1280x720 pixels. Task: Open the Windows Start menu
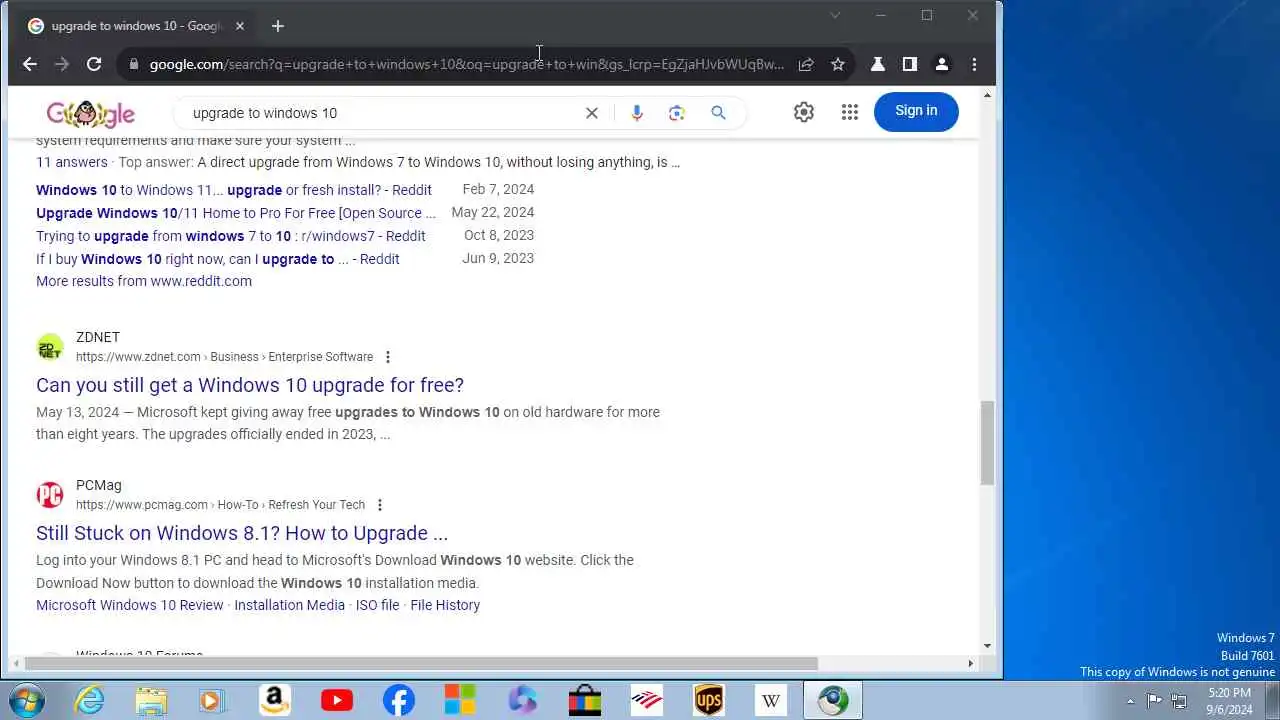click(x=26, y=701)
